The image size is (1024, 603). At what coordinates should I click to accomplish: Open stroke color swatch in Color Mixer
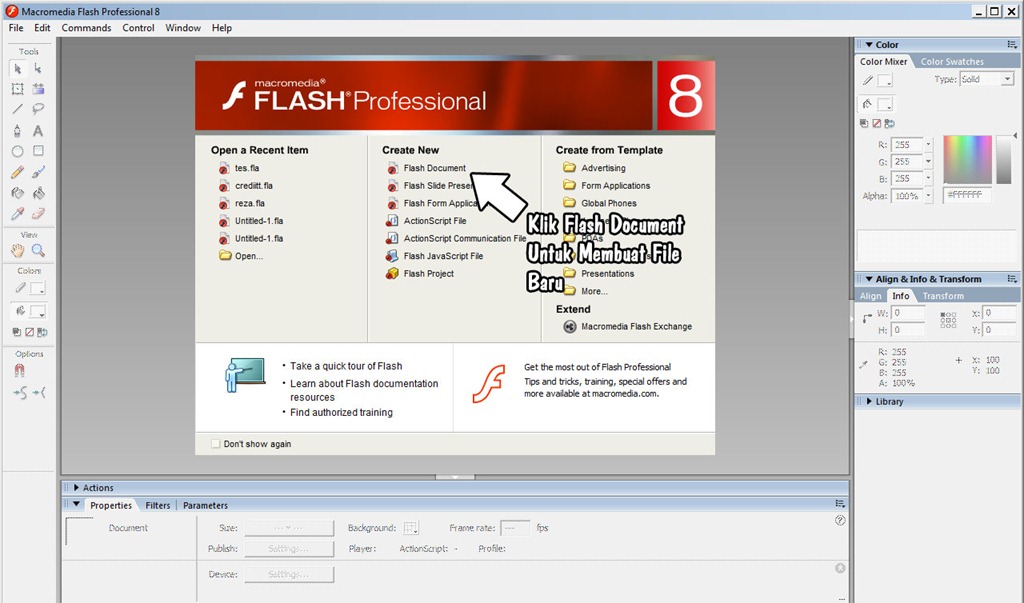click(885, 80)
